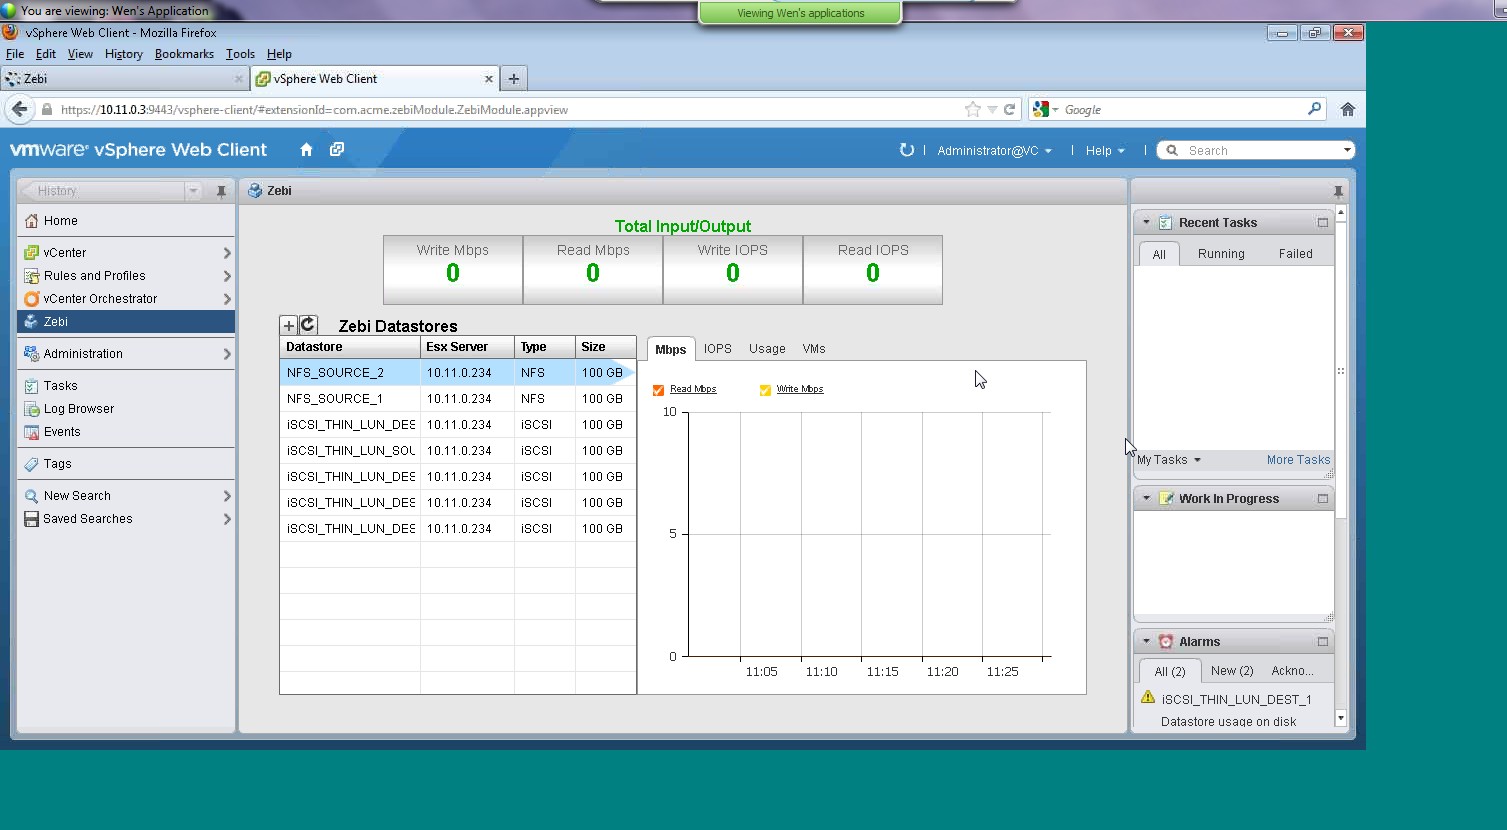Expand vCenter Orchestrator
1507x830 pixels.
(x=227, y=299)
